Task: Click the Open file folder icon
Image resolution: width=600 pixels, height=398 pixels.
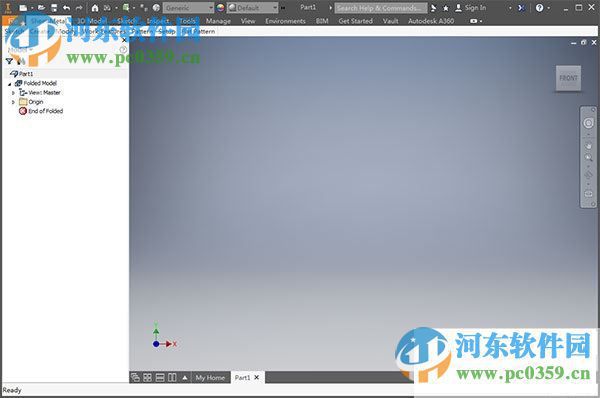Action: [41, 8]
